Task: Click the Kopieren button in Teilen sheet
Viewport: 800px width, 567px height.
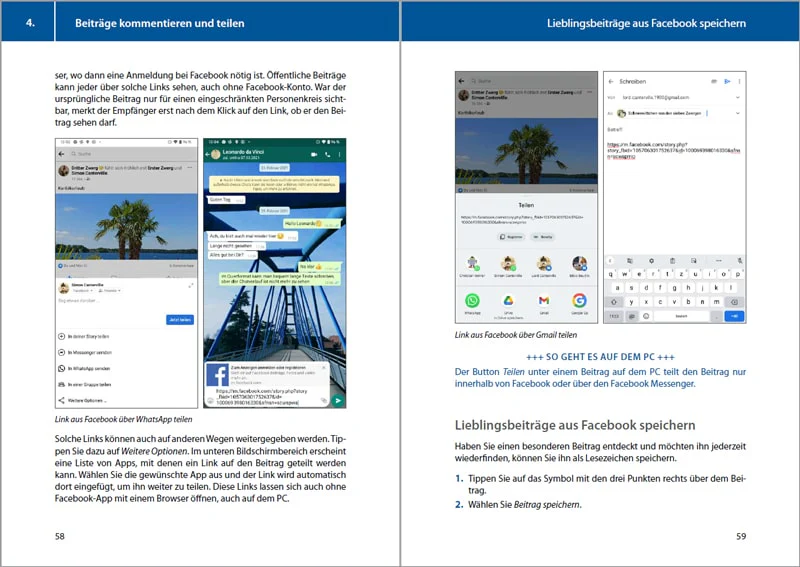Action: tap(511, 237)
